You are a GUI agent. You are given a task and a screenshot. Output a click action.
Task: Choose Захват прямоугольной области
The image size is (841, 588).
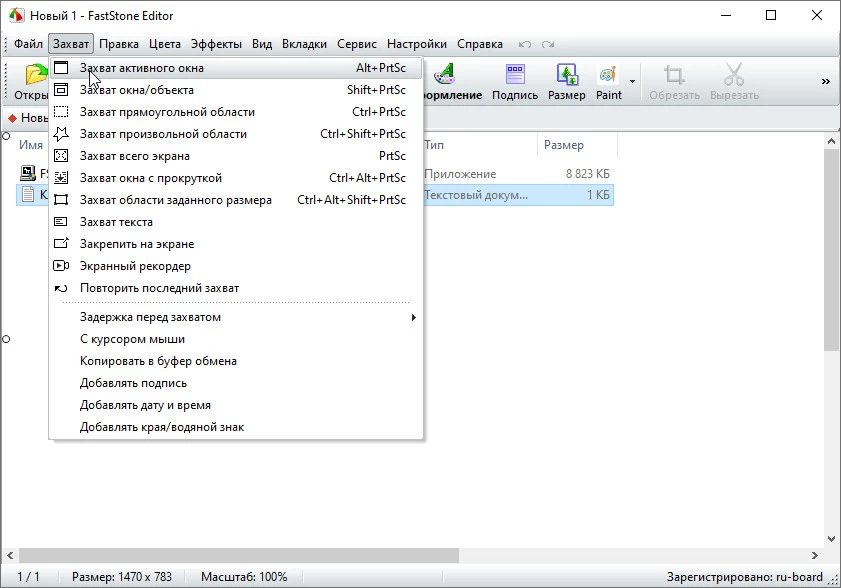tap(236, 112)
